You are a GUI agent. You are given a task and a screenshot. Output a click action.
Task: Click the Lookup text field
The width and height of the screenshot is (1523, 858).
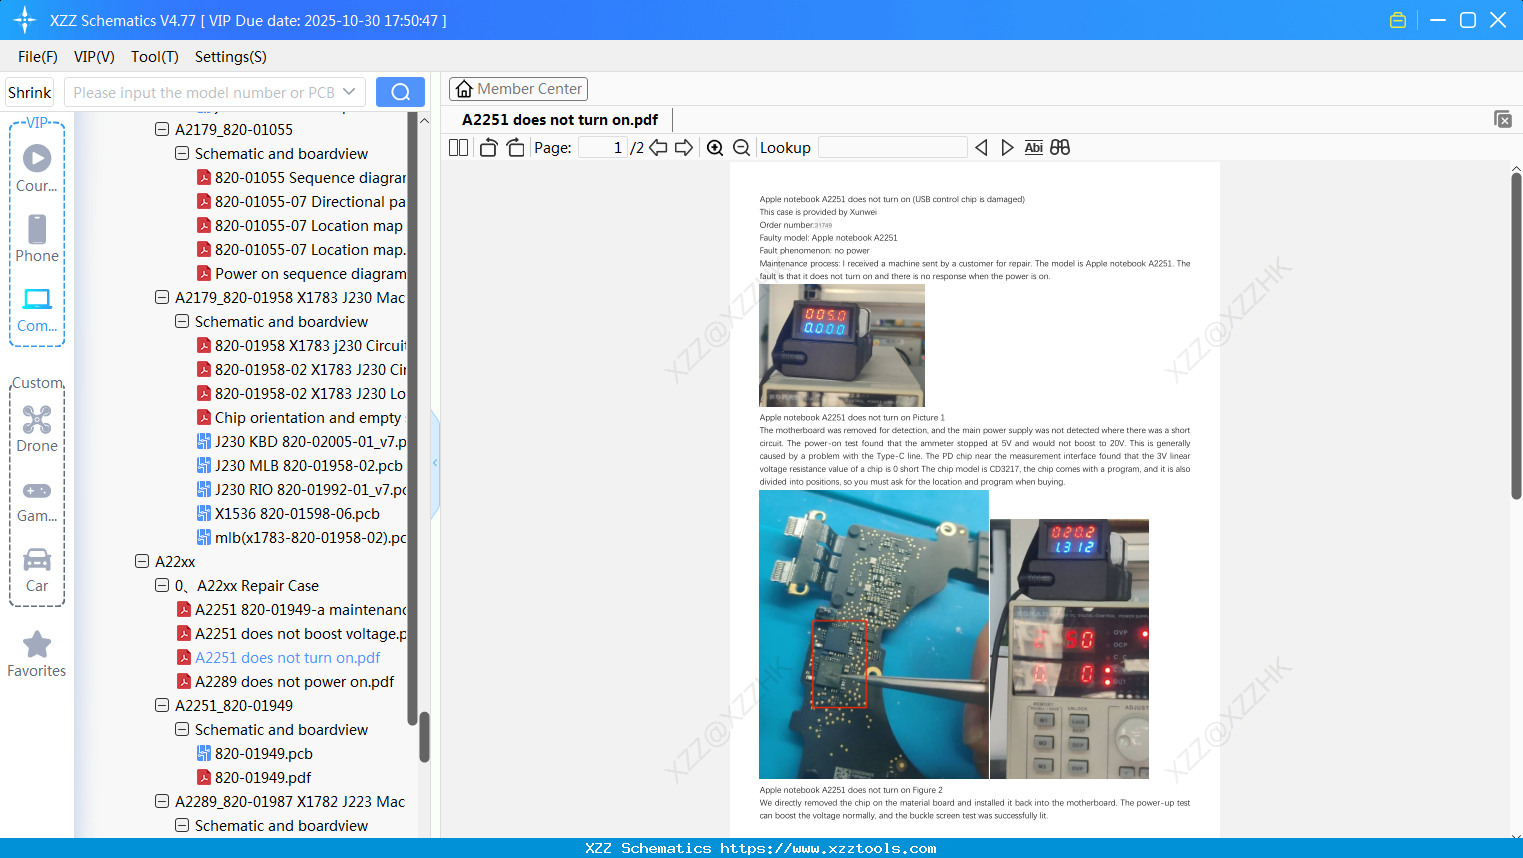893,148
